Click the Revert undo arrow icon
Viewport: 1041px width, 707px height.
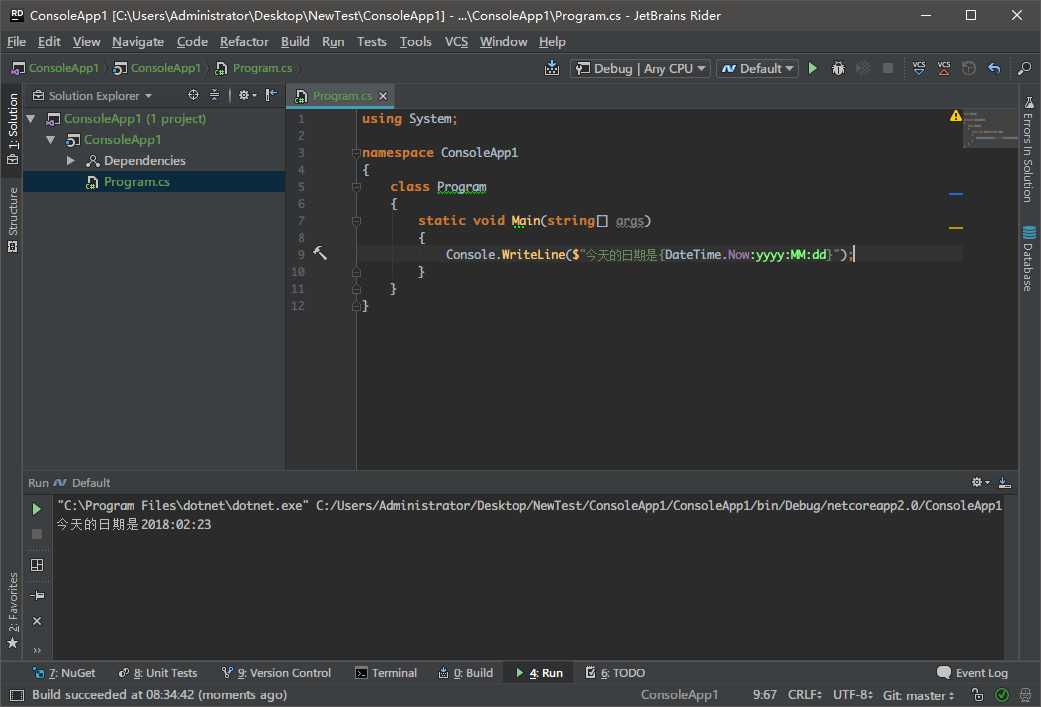[994, 68]
